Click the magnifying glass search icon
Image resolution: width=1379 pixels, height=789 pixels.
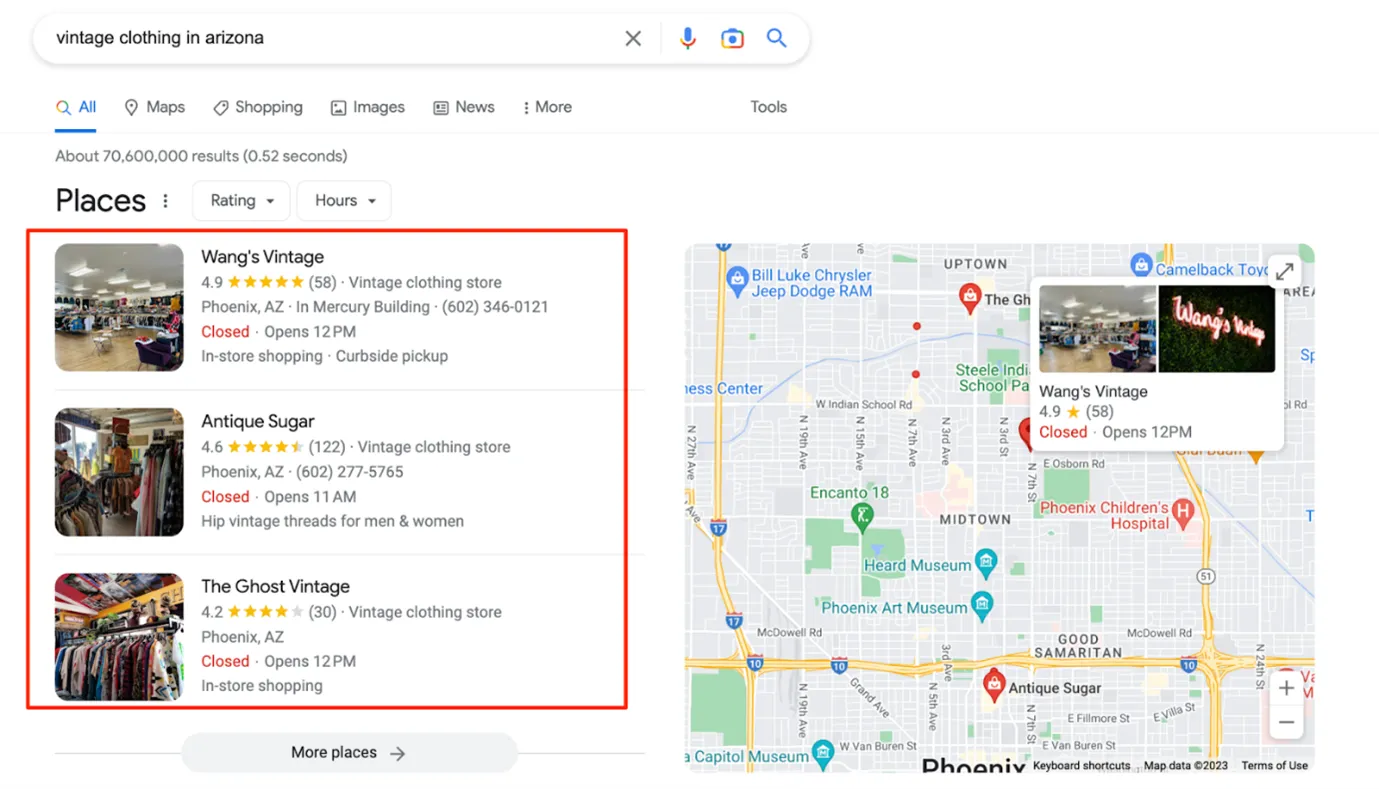777,38
